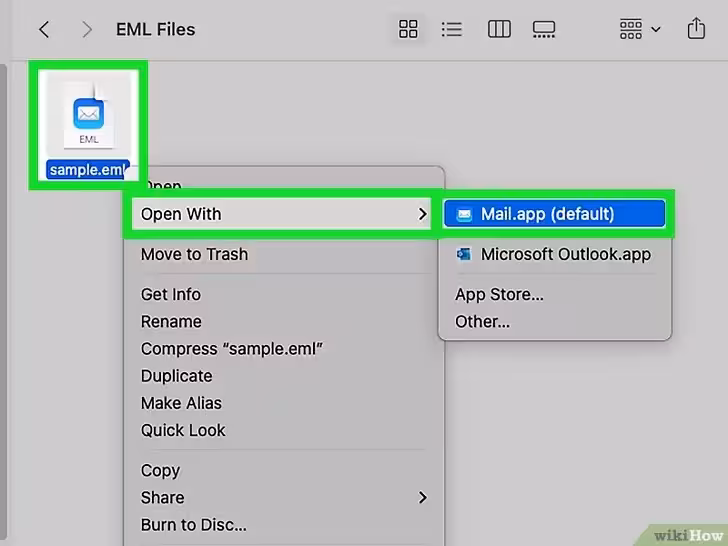Click the EML Files window title

(x=156, y=30)
